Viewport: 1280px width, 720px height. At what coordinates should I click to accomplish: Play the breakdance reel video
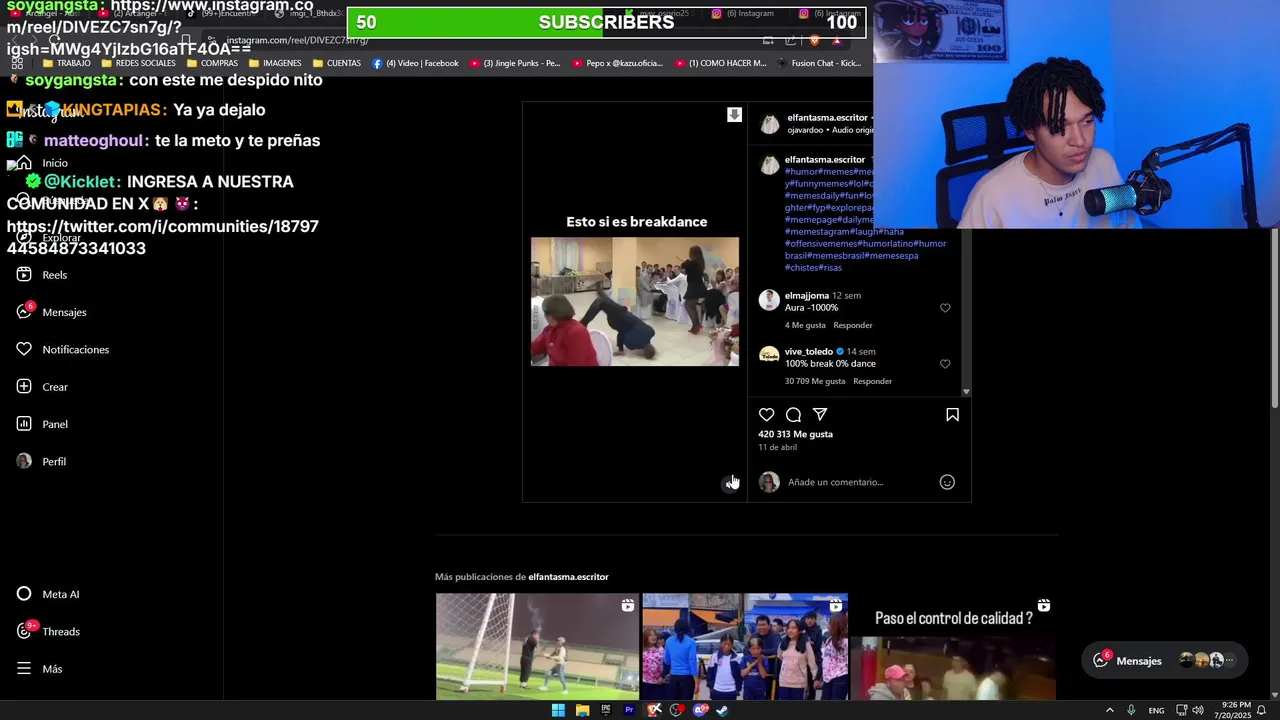[635, 301]
